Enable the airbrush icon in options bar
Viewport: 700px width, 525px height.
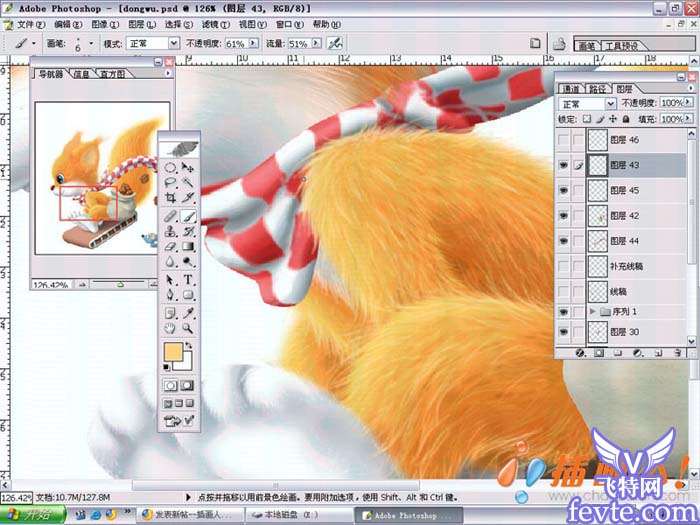pos(335,44)
